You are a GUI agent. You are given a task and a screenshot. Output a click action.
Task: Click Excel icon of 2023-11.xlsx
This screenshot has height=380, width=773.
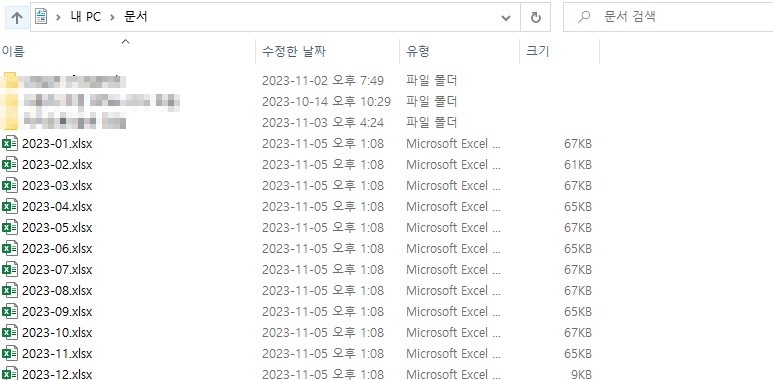click(x=10, y=354)
